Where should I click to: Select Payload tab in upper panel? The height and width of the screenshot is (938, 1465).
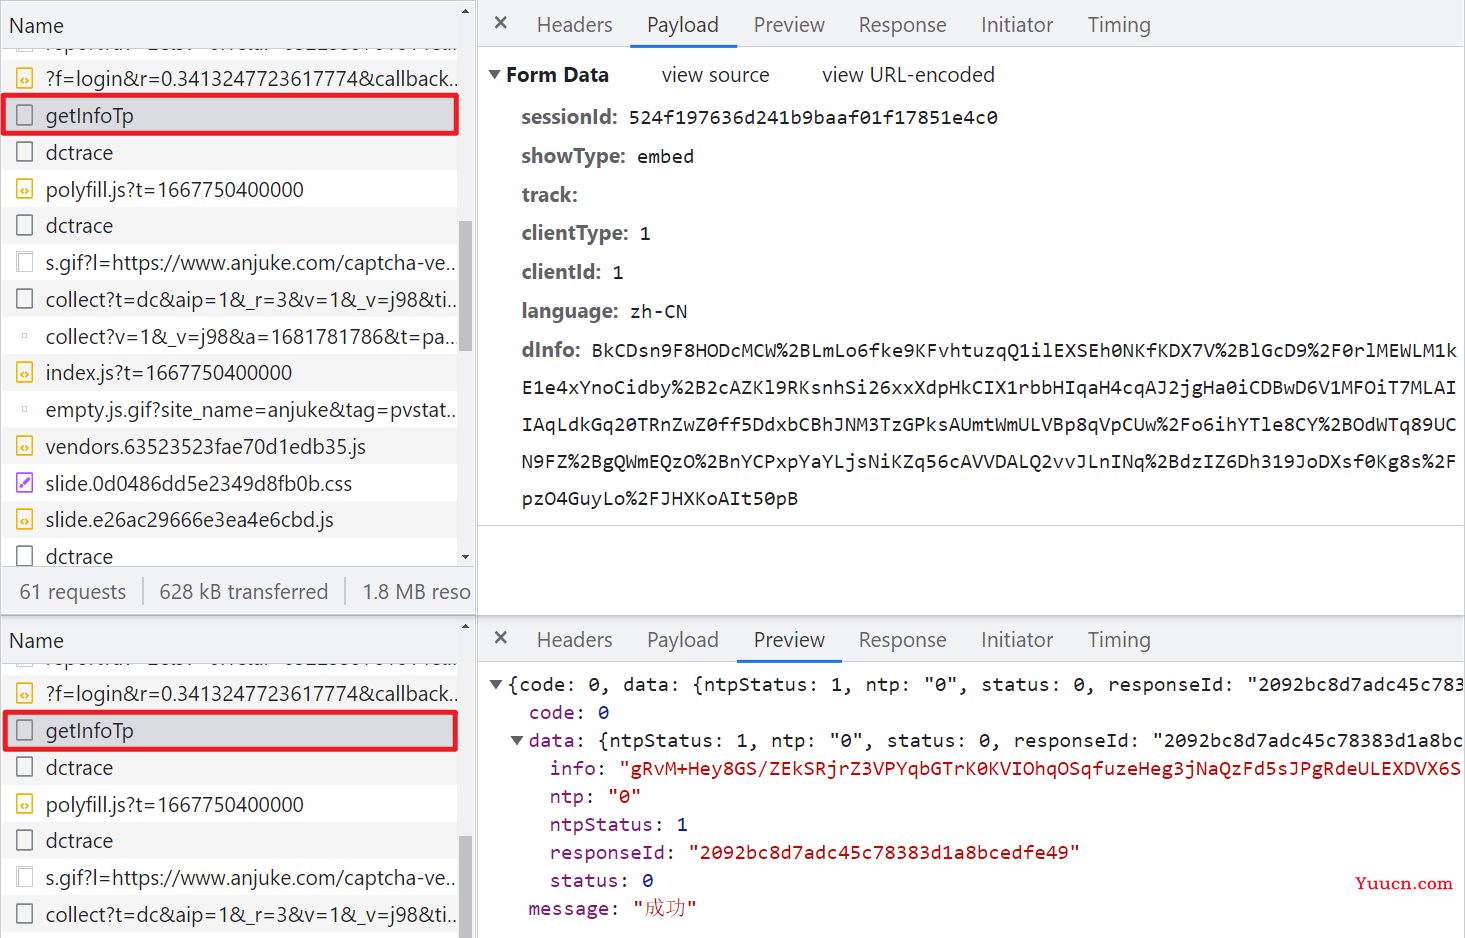click(683, 25)
